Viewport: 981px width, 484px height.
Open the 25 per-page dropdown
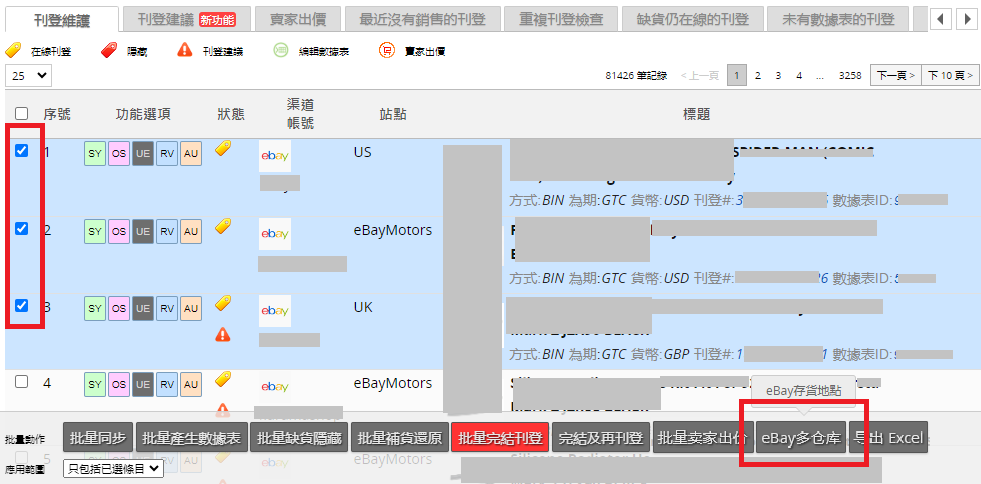[x=29, y=75]
